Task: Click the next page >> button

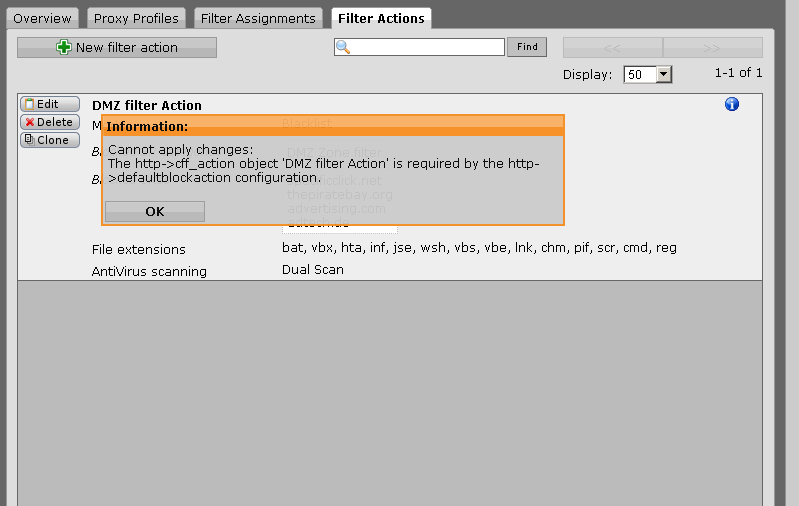Action: tap(712, 48)
